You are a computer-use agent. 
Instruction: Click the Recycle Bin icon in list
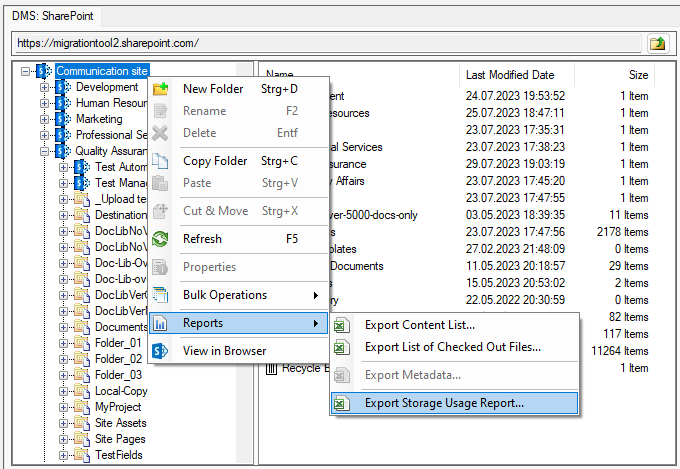[x=271, y=369]
